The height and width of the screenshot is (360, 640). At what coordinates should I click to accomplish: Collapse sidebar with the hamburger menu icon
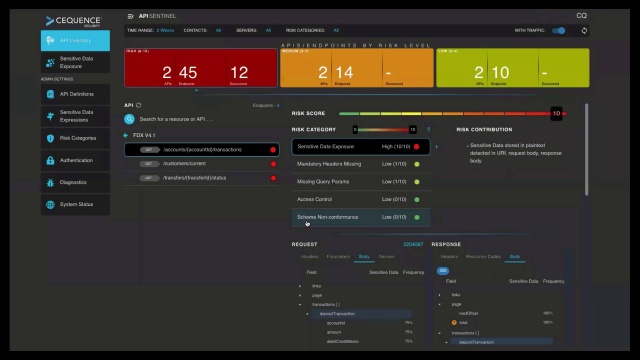tap(130, 16)
